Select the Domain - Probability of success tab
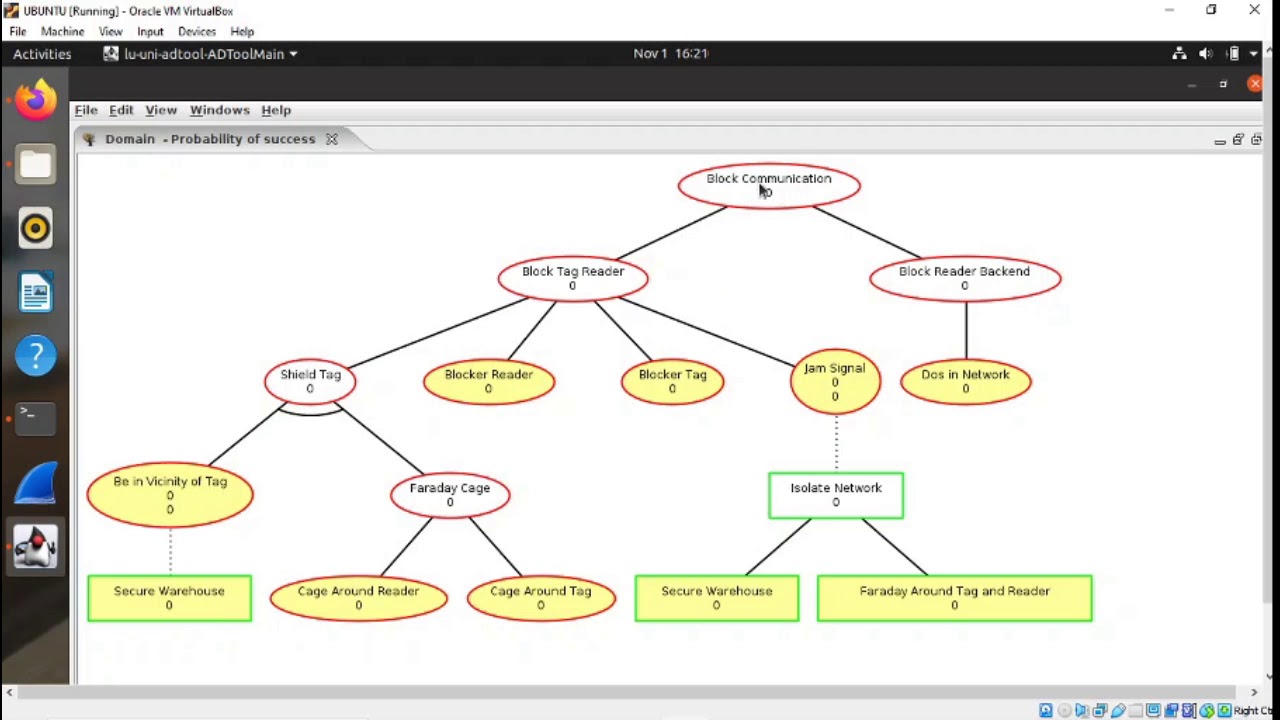 pos(210,139)
